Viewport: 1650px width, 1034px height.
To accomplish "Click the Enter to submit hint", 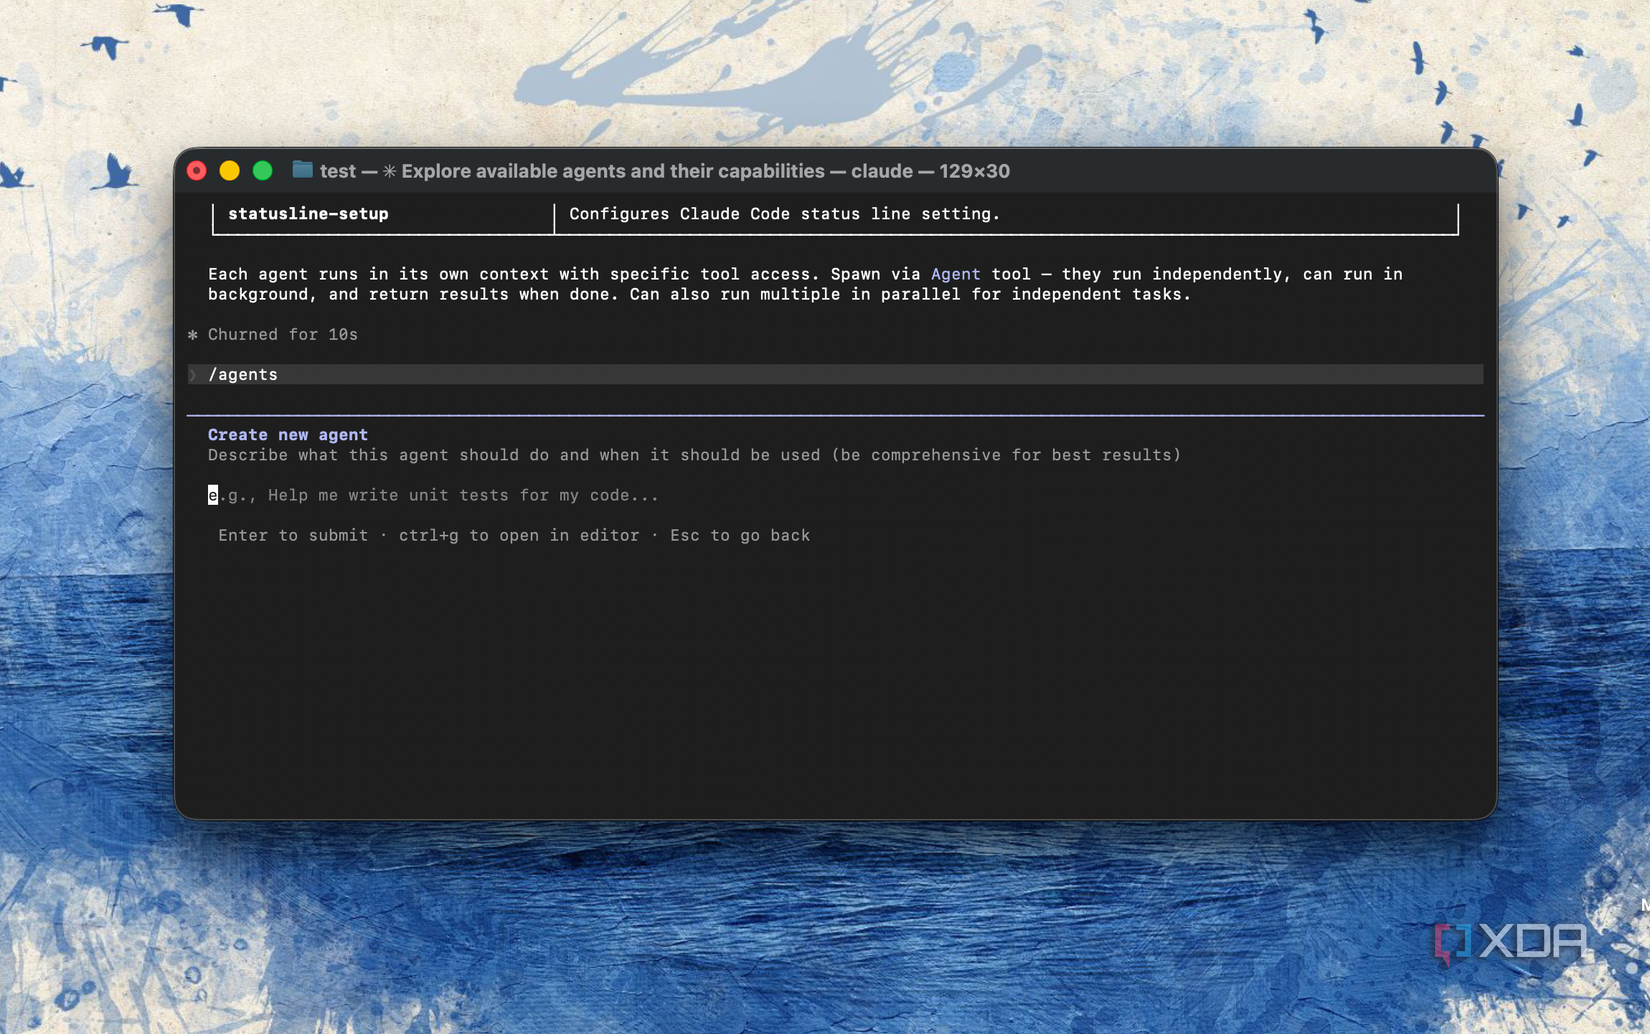I will tap(293, 536).
